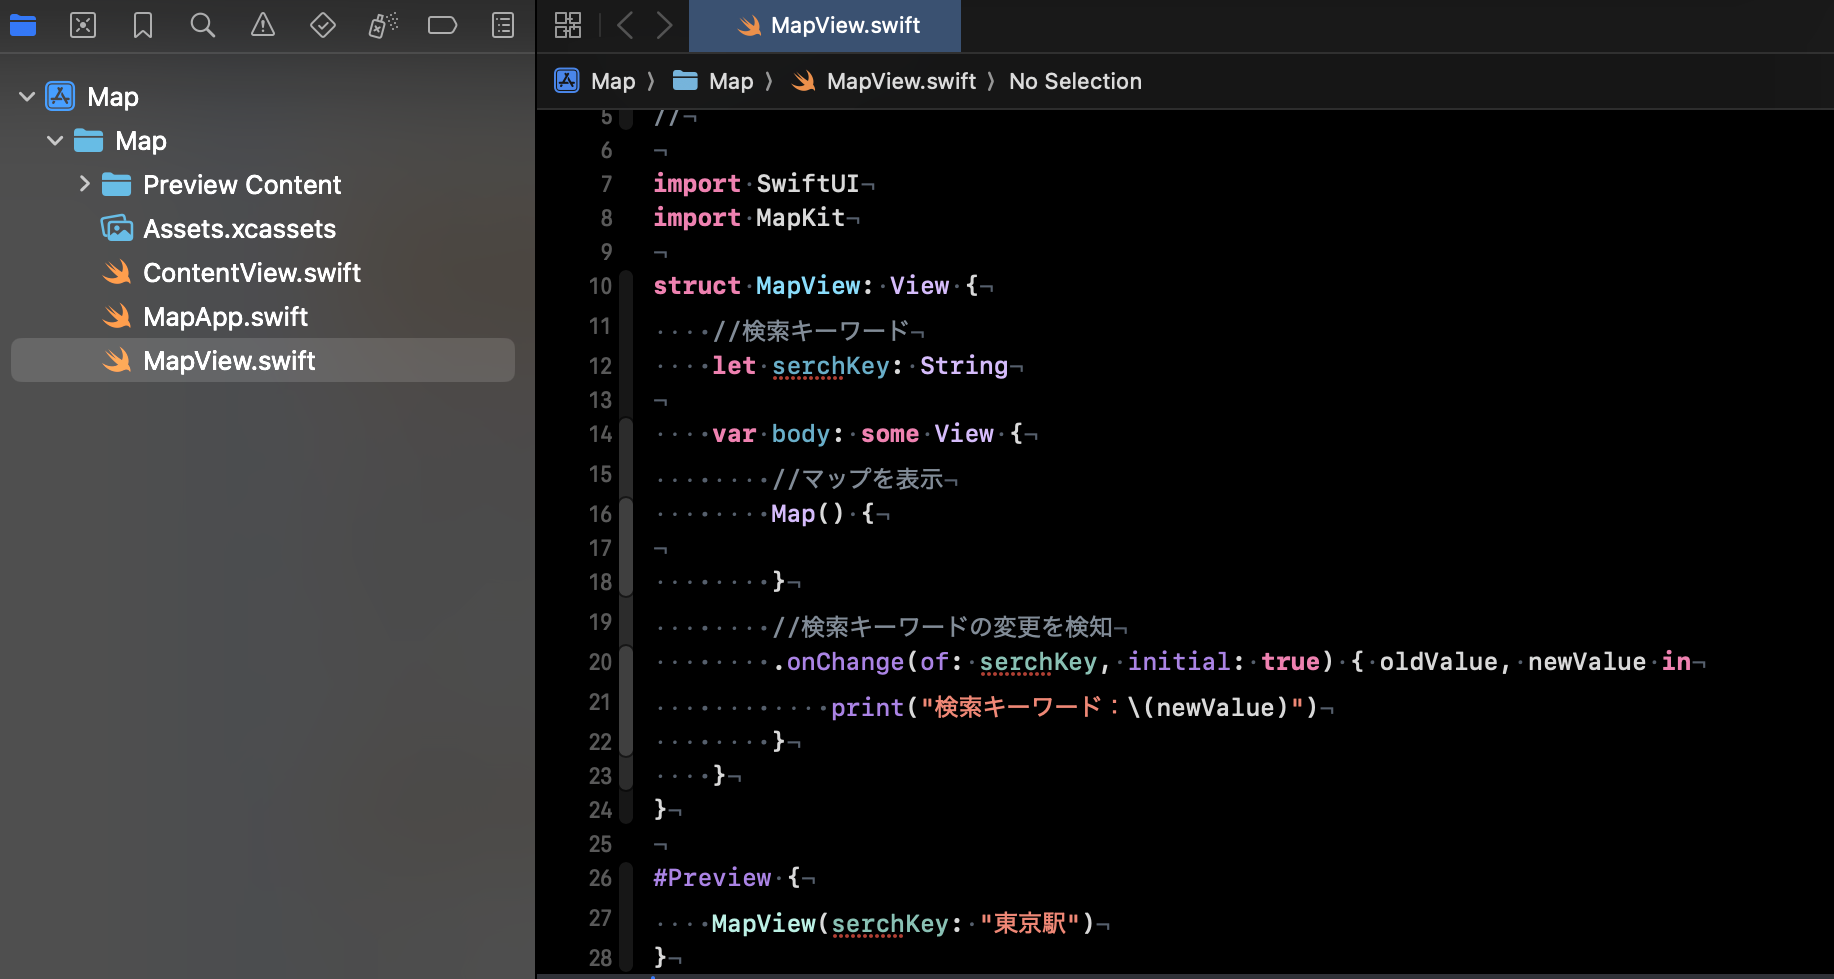
Task: Open the Find navigator magnifying glass
Action: pos(203,26)
